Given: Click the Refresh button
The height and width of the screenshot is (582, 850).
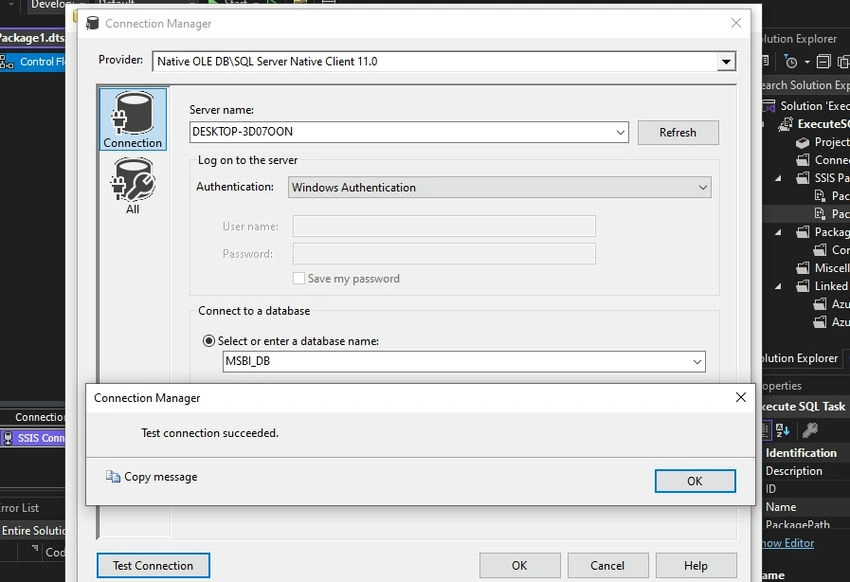Looking at the screenshot, I should coord(678,133).
